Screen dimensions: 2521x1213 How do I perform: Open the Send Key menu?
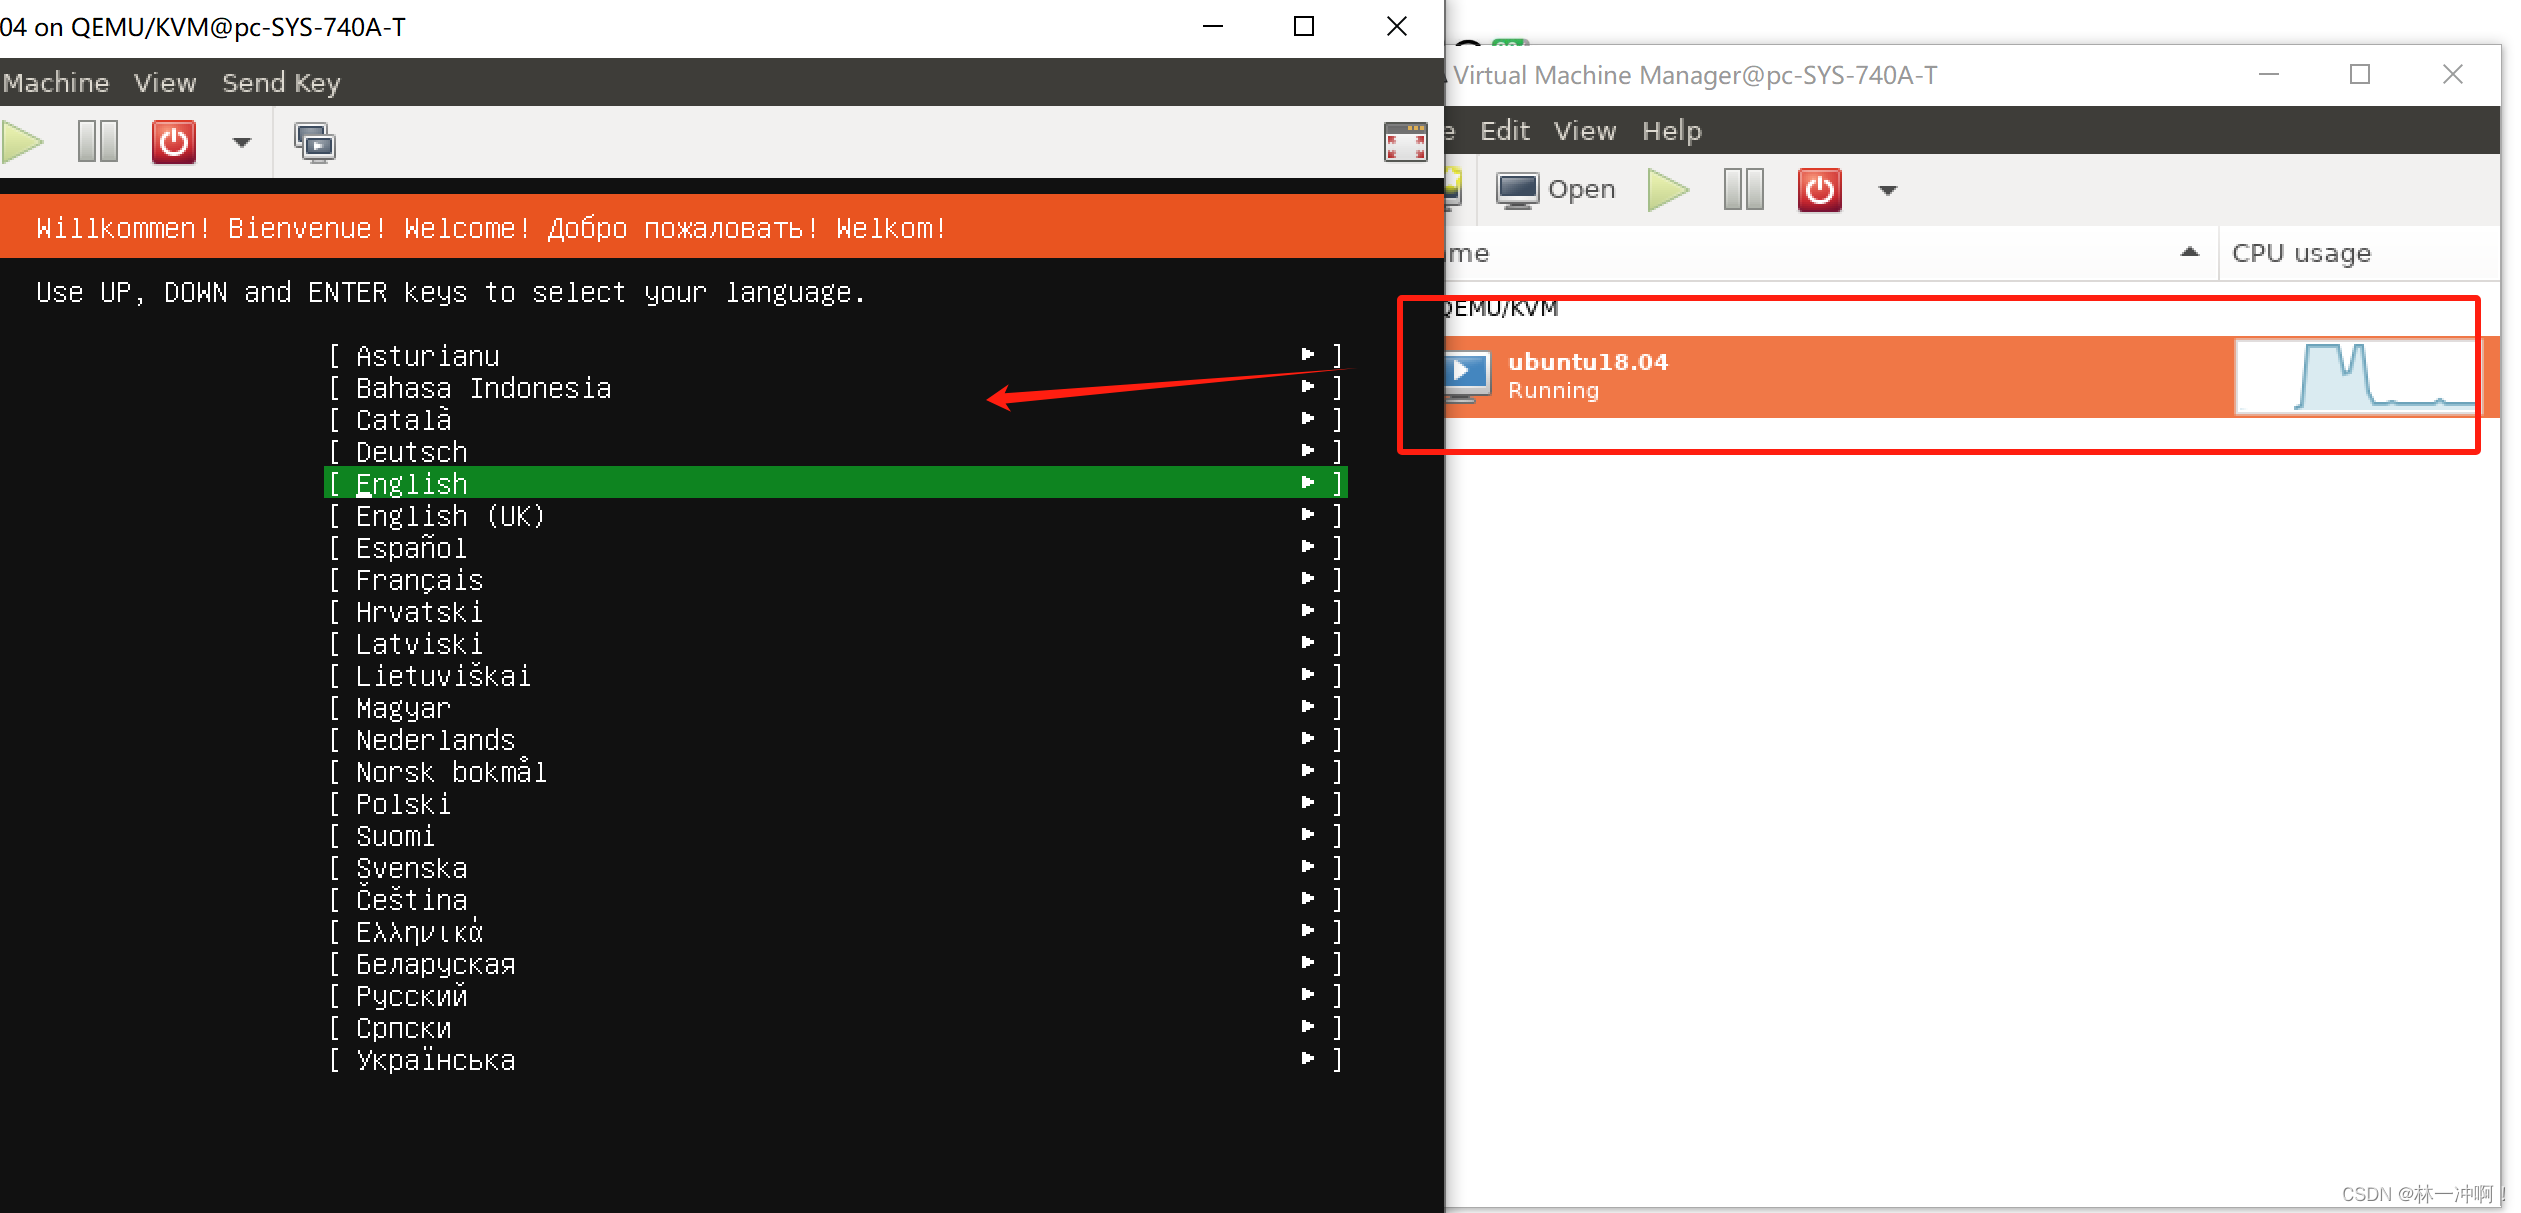tap(281, 82)
